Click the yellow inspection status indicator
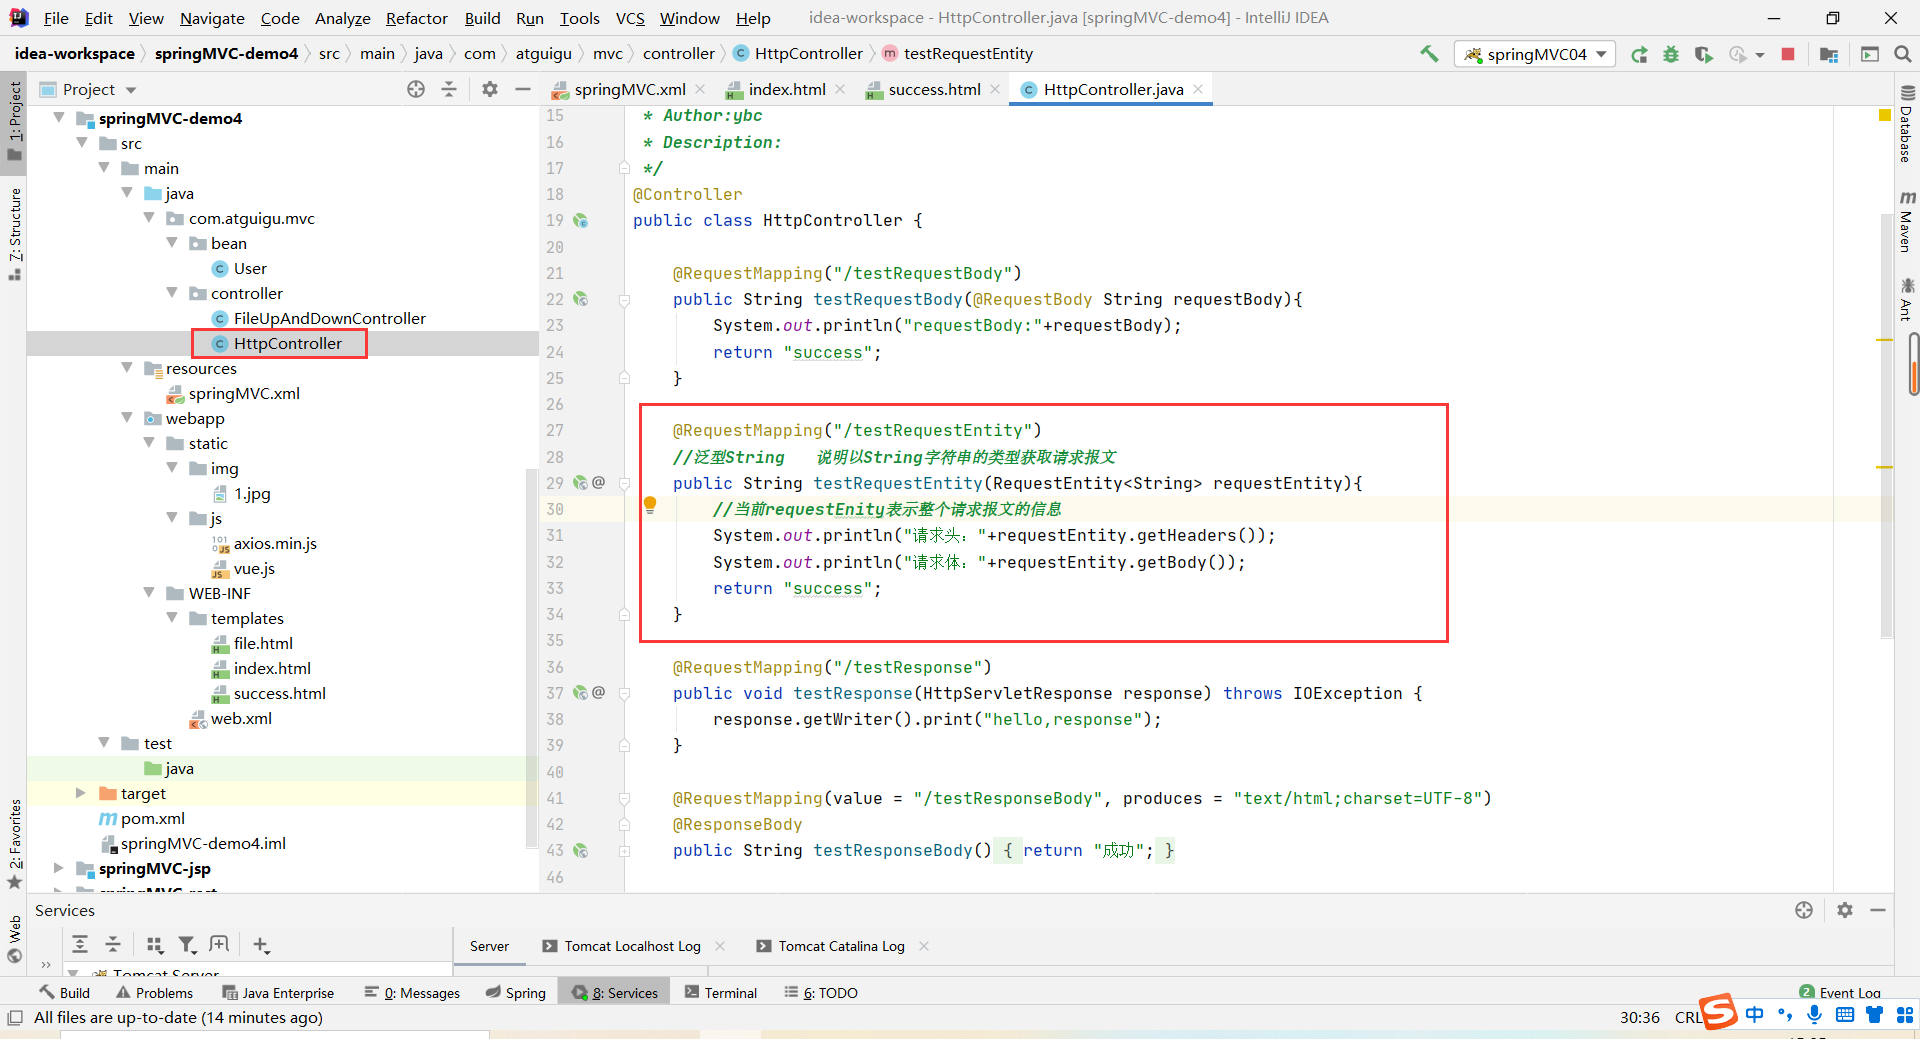The image size is (1920, 1039). (x=1885, y=116)
